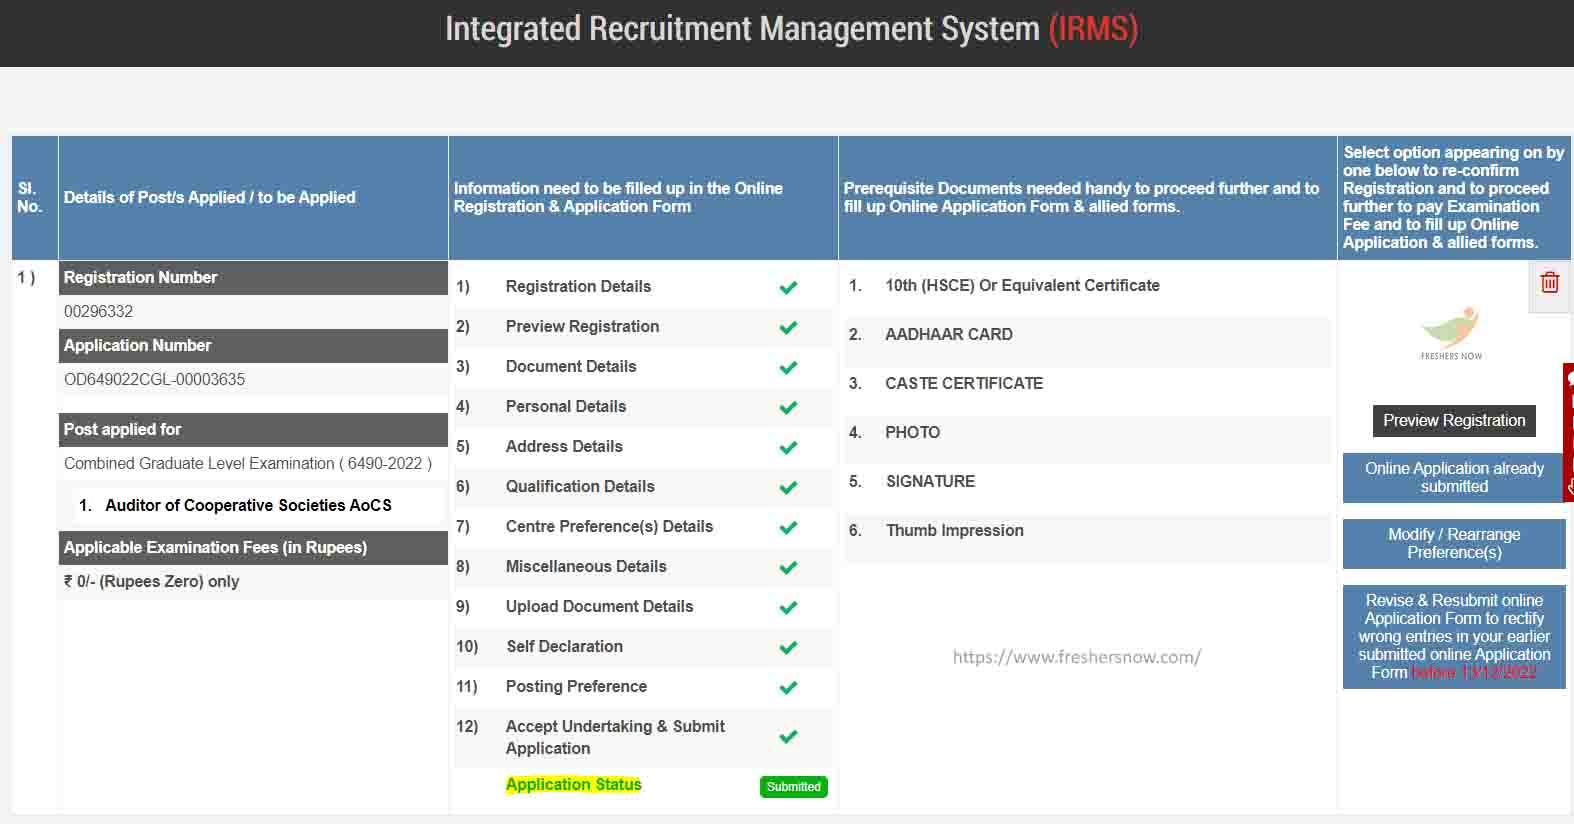Screen dimensions: 1574x824
Task: Click the checkmark beside Self Declaration
Action: coord(788,647)
